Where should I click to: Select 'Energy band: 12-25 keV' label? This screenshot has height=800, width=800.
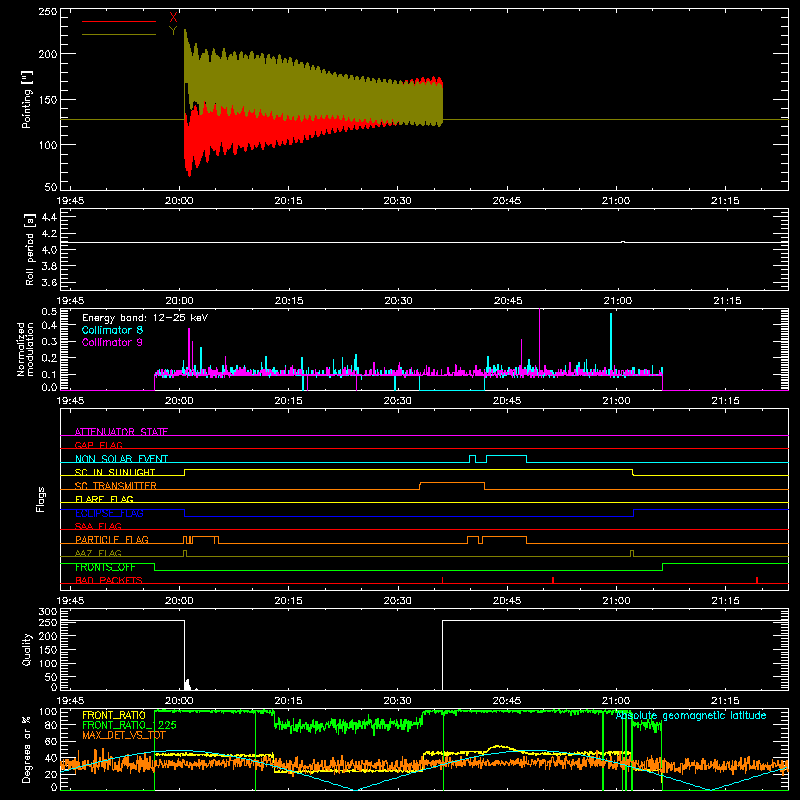(145, 318)
